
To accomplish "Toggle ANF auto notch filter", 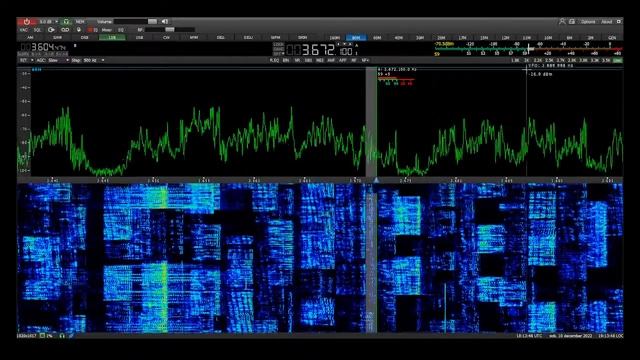I will click(x=331, y=60).
